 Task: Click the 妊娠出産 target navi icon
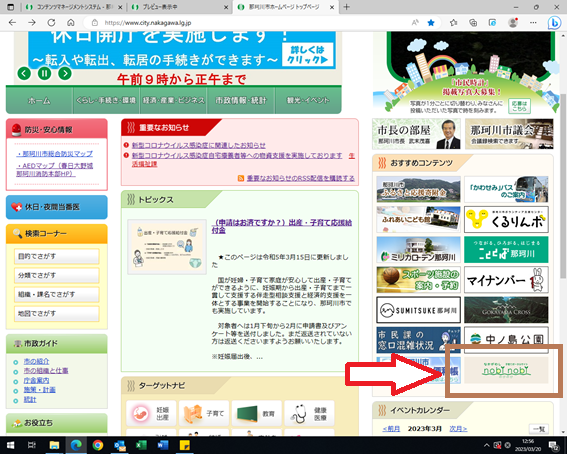pos(151,414)
